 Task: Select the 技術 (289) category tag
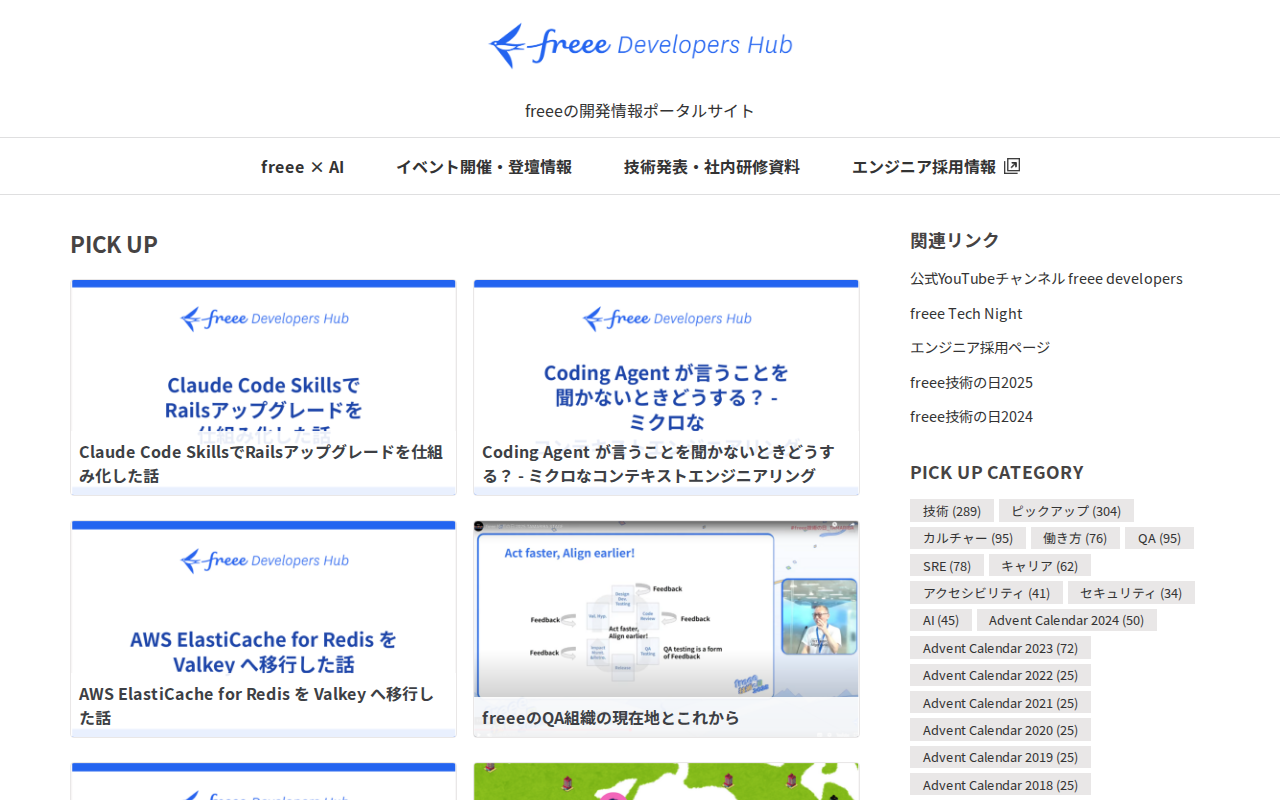[x=952, y=511]
